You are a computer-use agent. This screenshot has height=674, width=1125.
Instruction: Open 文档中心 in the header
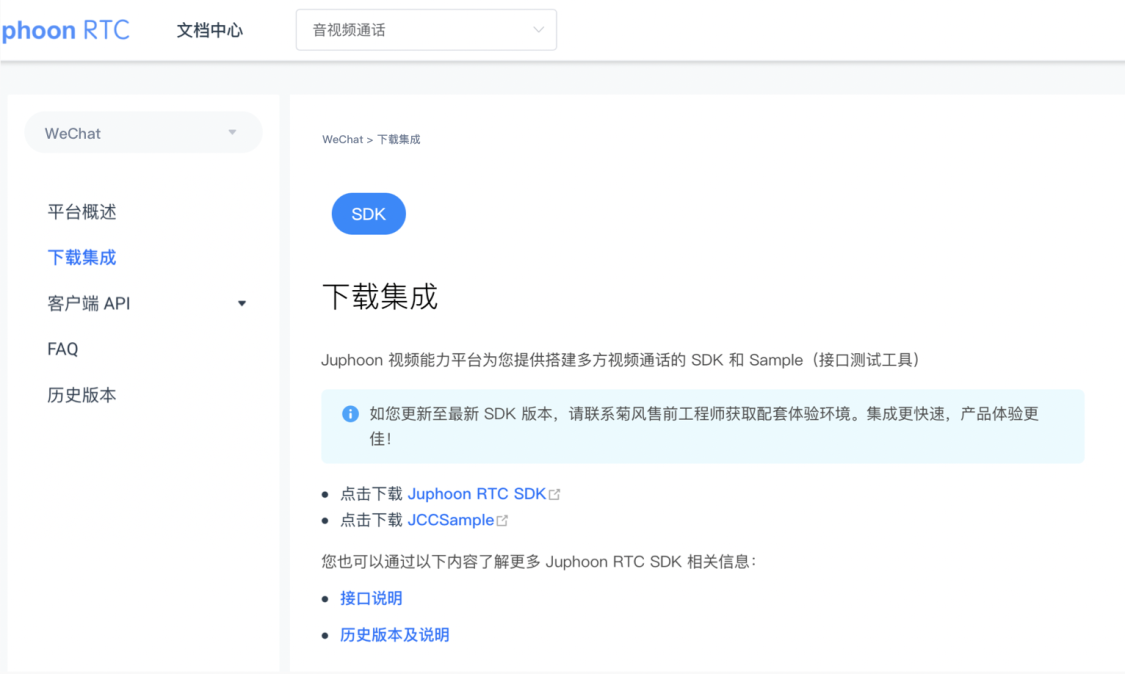[x=210, y=30]
